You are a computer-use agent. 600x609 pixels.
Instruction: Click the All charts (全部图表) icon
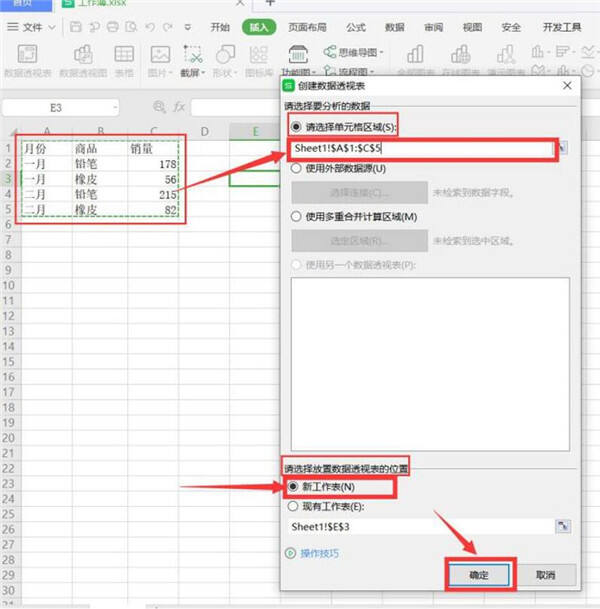coord(415,54)
